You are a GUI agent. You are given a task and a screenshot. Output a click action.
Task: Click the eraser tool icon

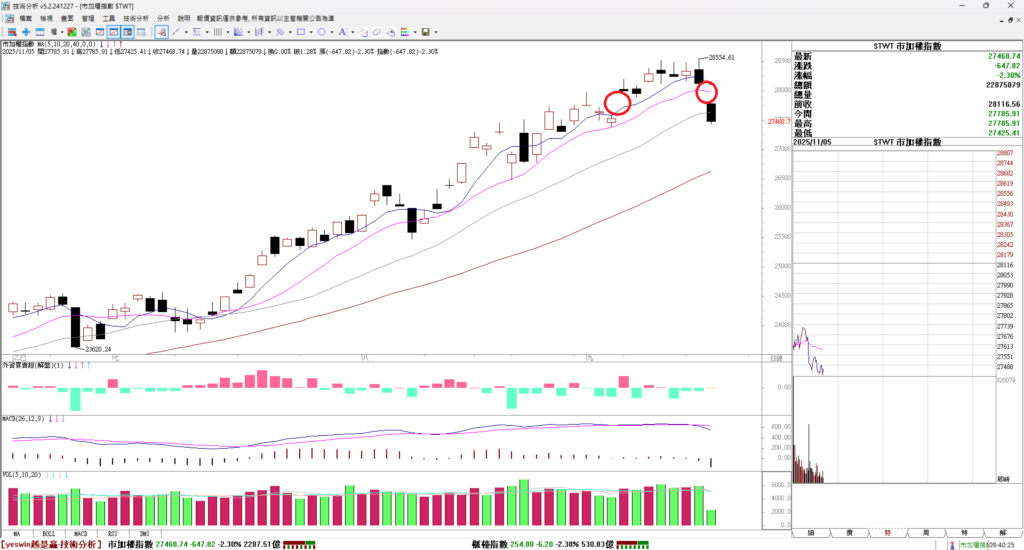tap(377, 32)
